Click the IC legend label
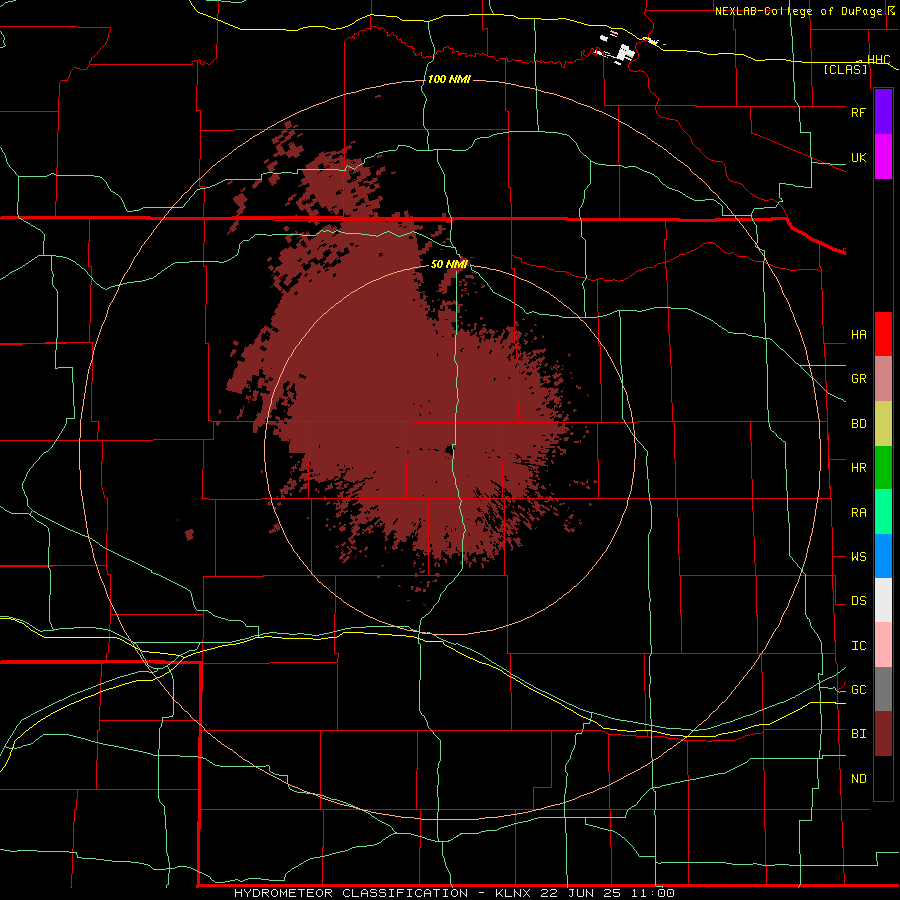 point(858,646)
